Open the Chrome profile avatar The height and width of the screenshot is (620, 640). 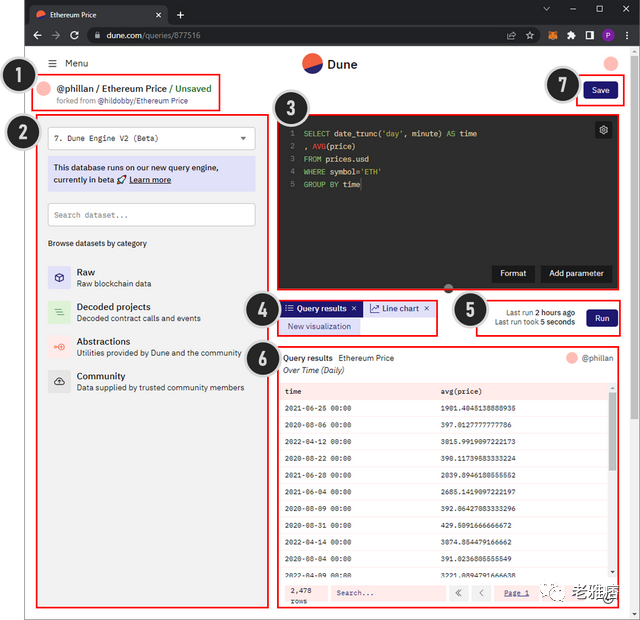[608, 36]
